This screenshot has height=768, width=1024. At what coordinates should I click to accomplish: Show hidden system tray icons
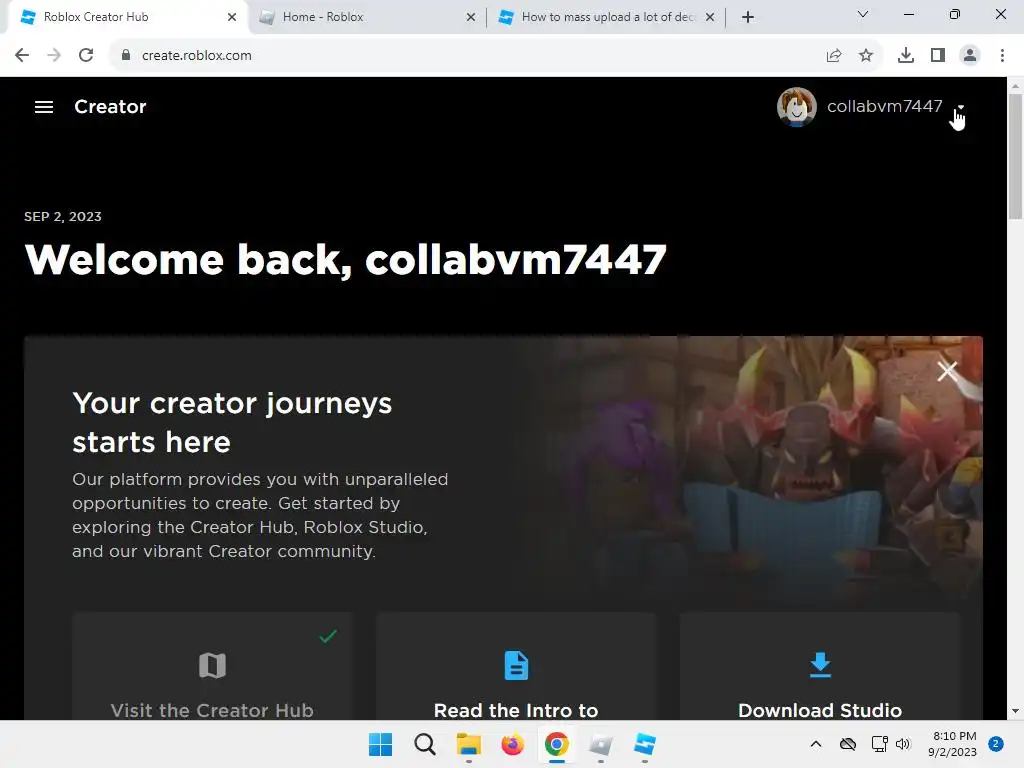click(x=816, y=744)
